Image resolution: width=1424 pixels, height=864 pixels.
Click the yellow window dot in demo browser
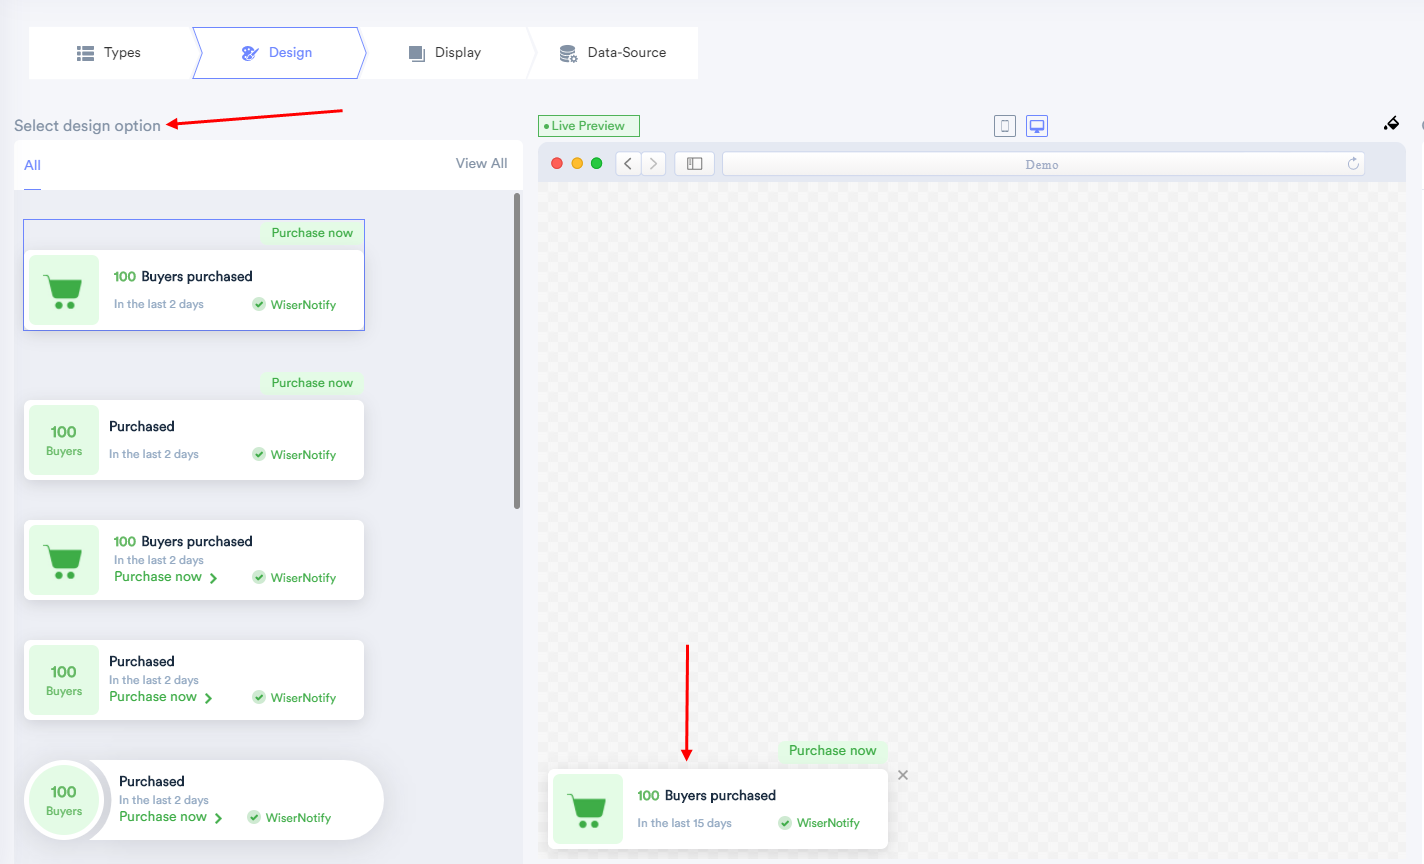tap(577, 163)
